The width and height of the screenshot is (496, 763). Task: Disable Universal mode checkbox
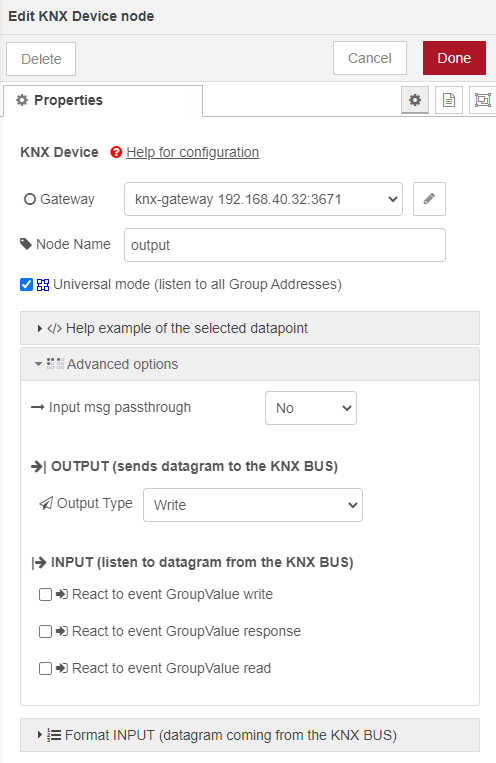click(26, 285)
